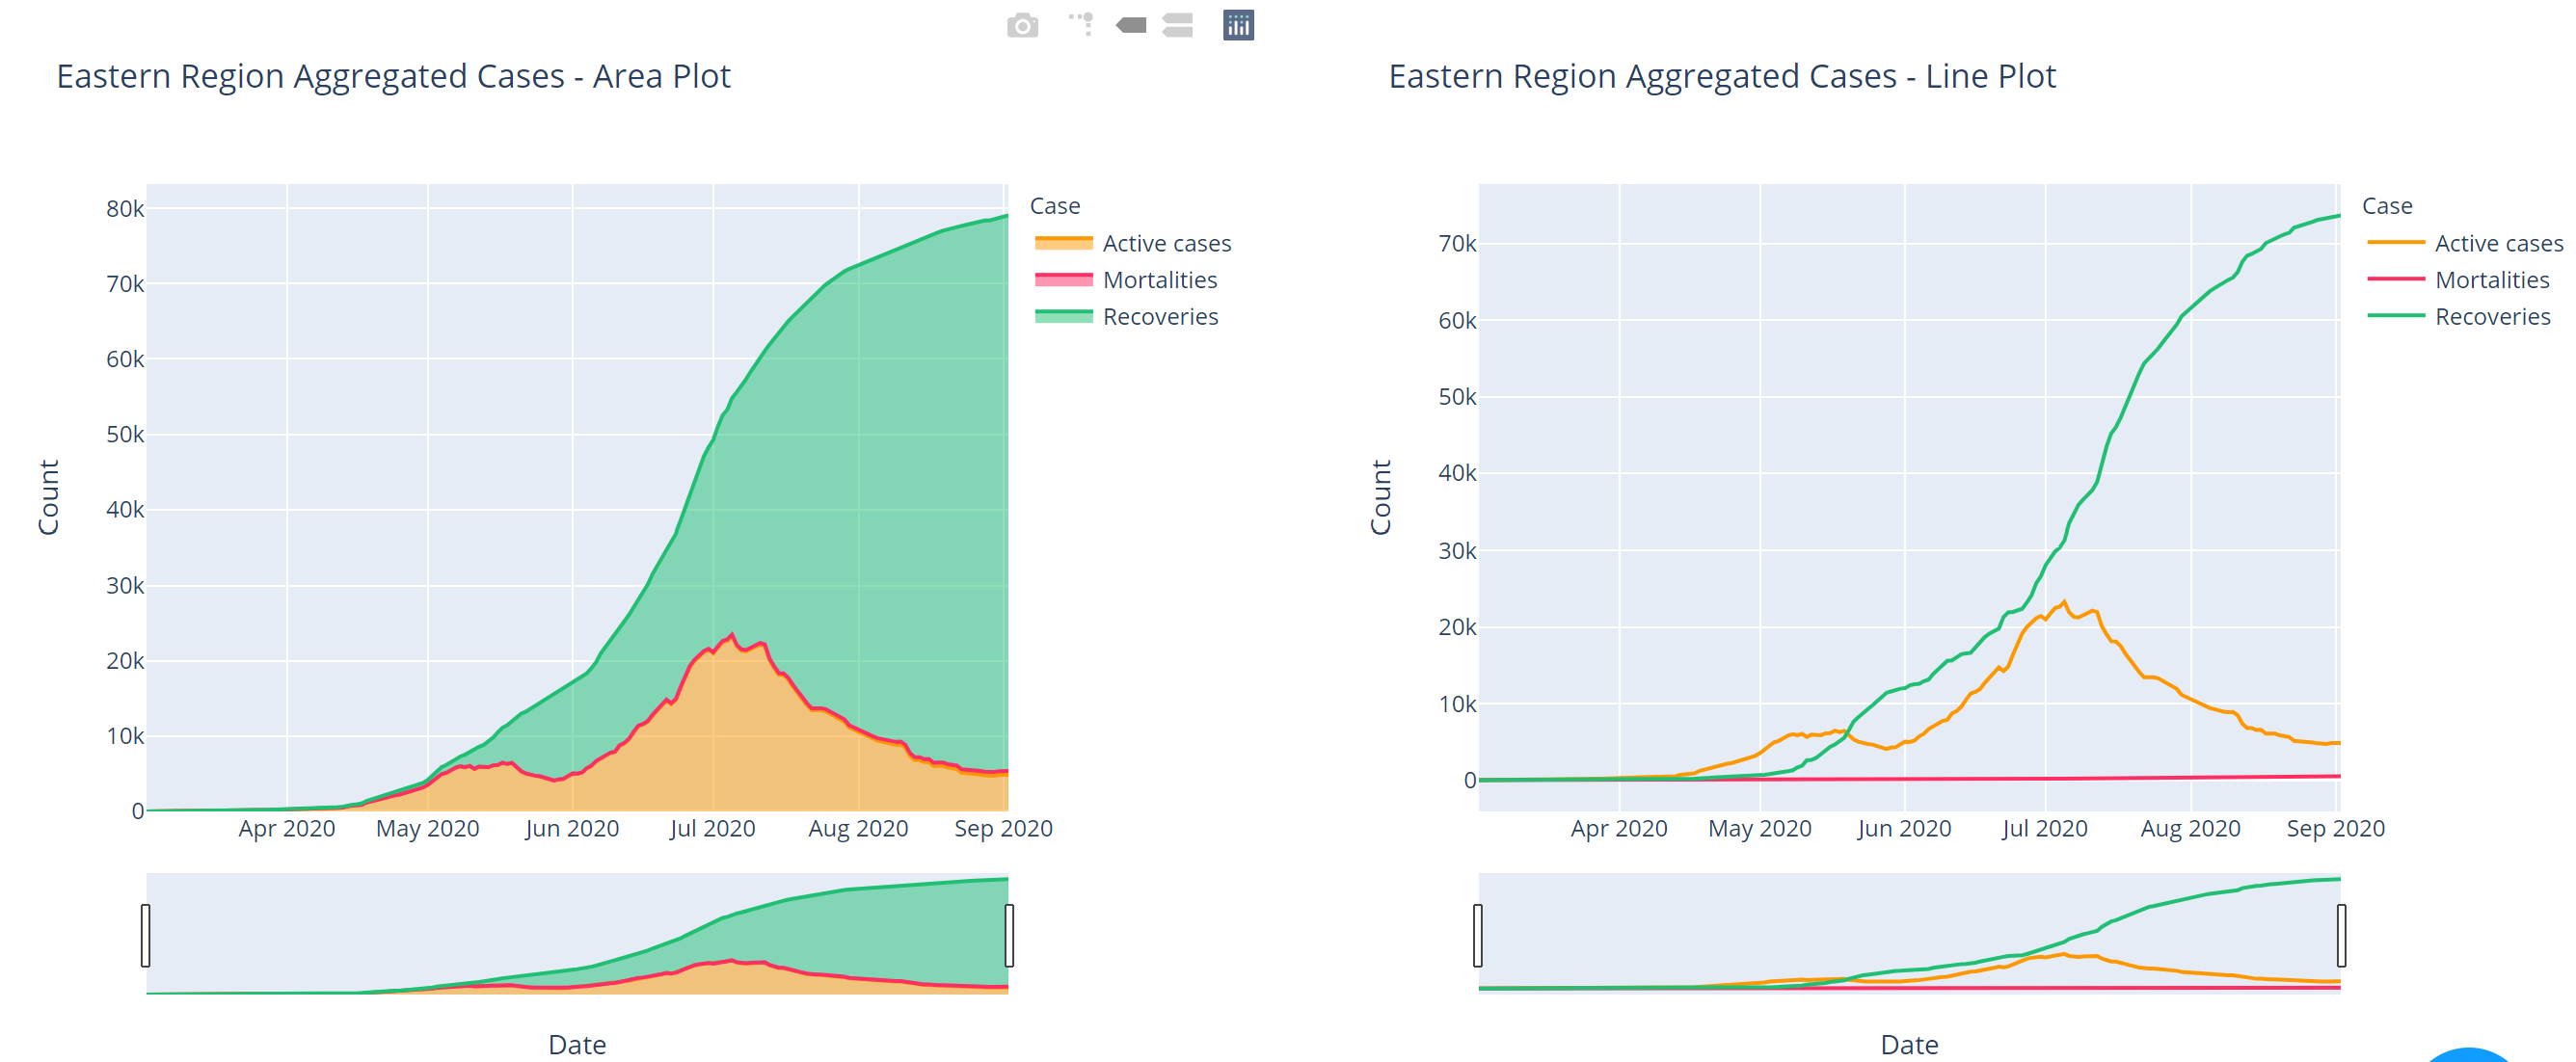Toggle spike lines modebar icon
This screenshot has height=1062, width=2576.
click(1081, 25)
